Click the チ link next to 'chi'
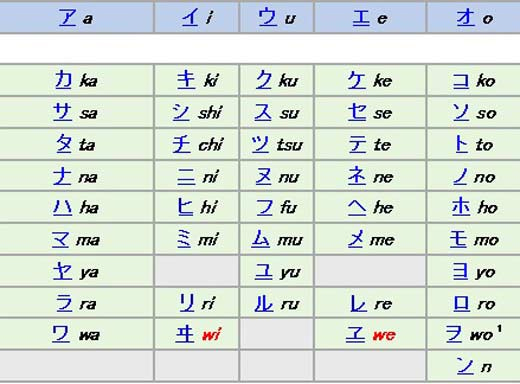The width and height of the screenshot is (520, 384). click(181, 144)
